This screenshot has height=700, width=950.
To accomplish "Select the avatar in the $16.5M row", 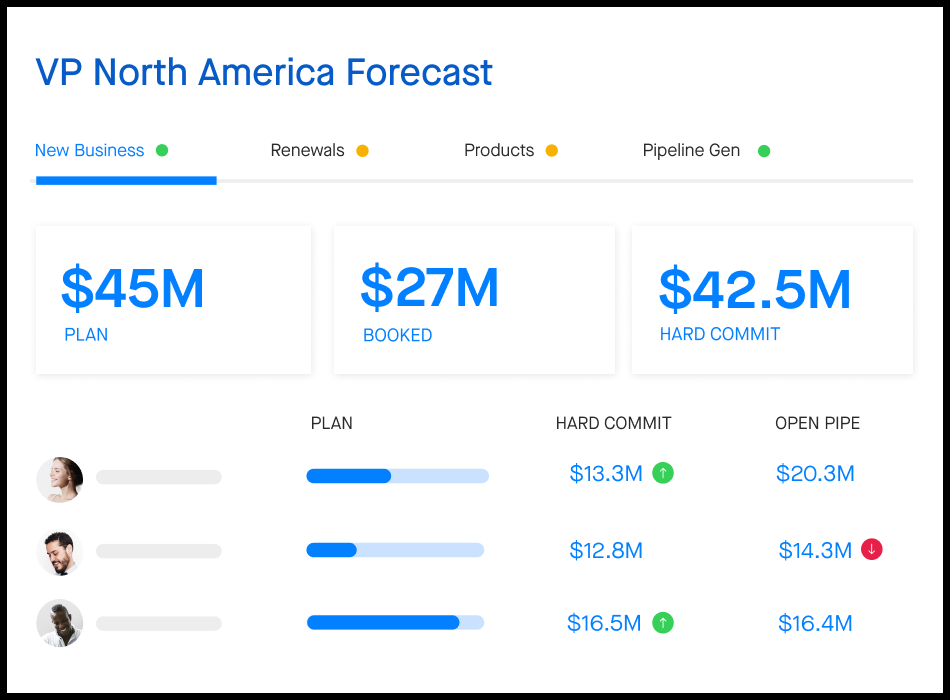I will 60,623.
